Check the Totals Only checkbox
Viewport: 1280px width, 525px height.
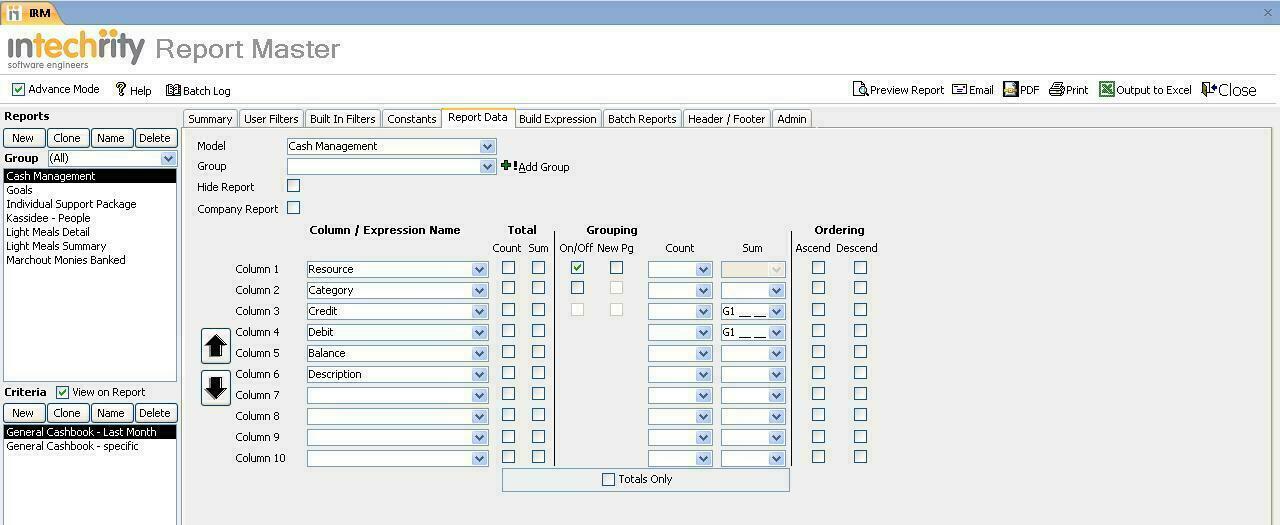point(608,480)
